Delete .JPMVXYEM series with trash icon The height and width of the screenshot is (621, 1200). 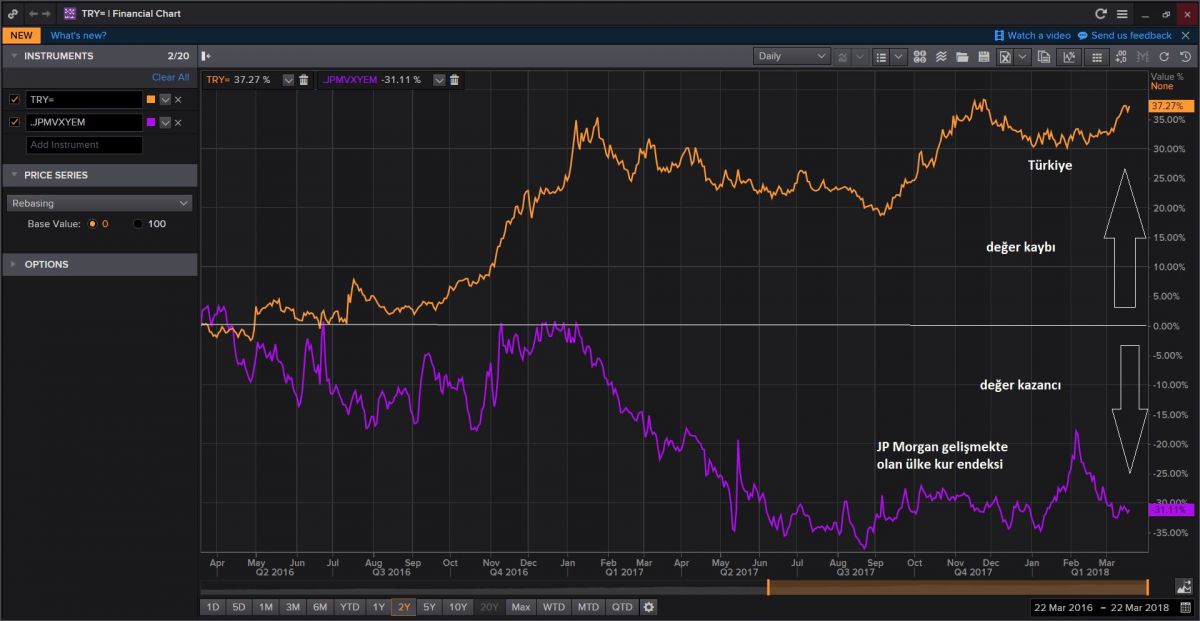point(453,79)
